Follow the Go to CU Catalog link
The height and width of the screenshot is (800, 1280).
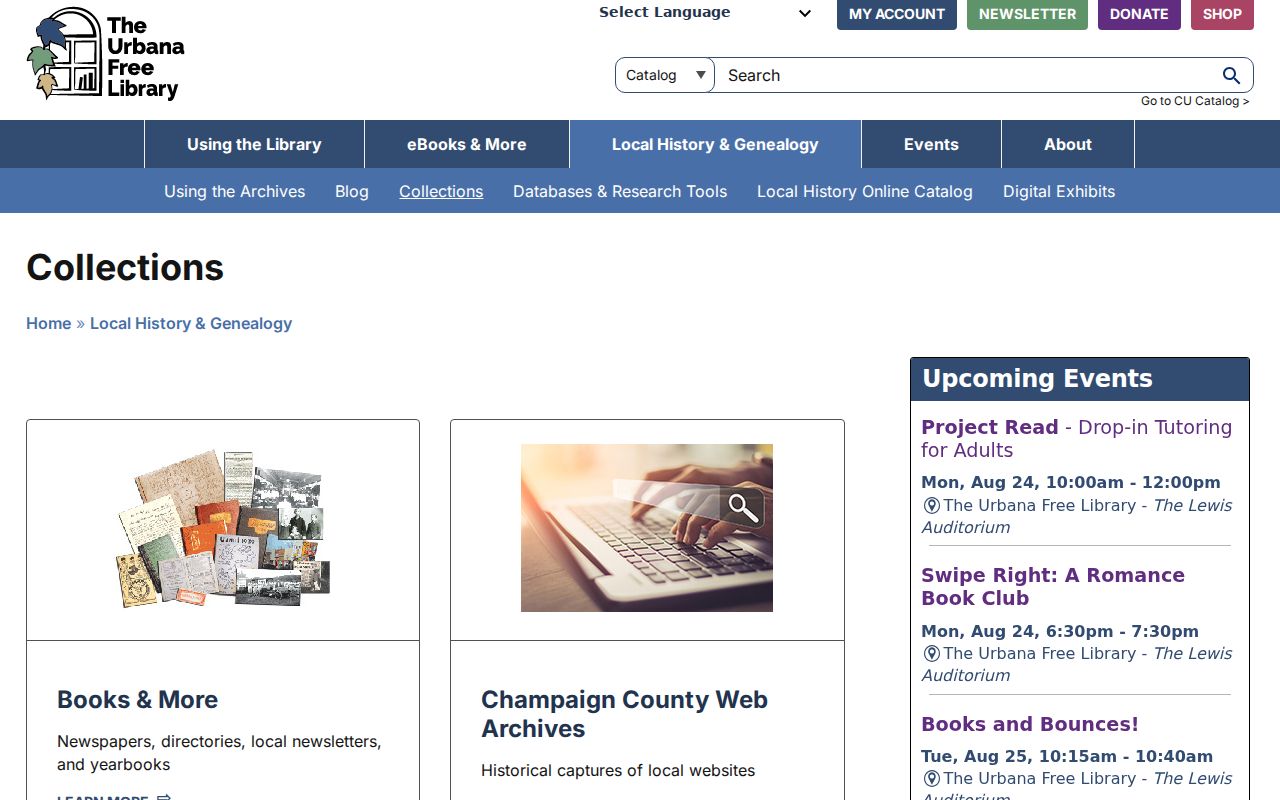[x=1195, y=101]
